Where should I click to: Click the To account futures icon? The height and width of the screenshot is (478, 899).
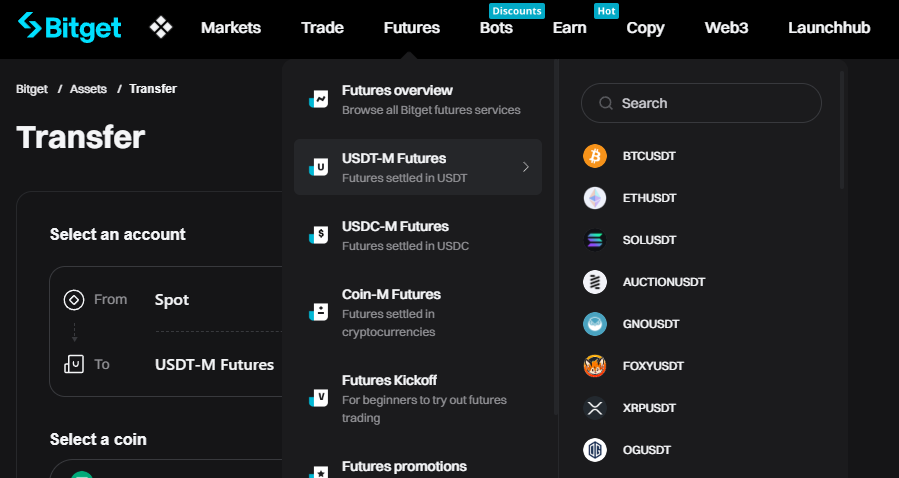(x=74, y=365)
